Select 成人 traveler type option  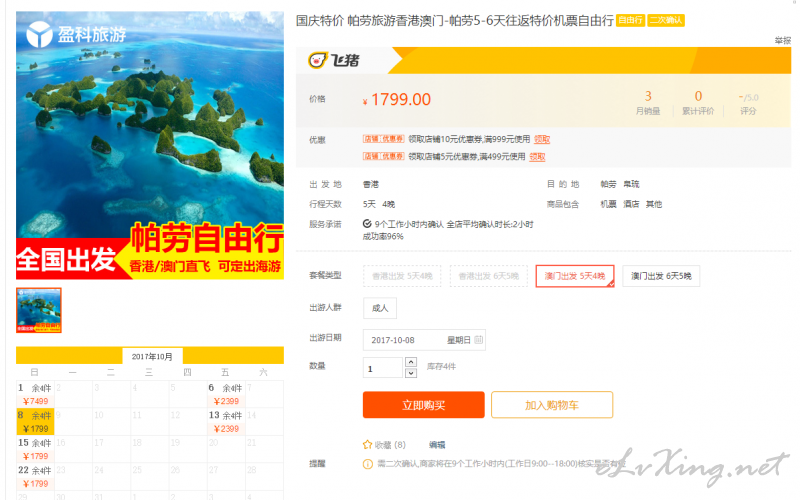click(380, 308)
